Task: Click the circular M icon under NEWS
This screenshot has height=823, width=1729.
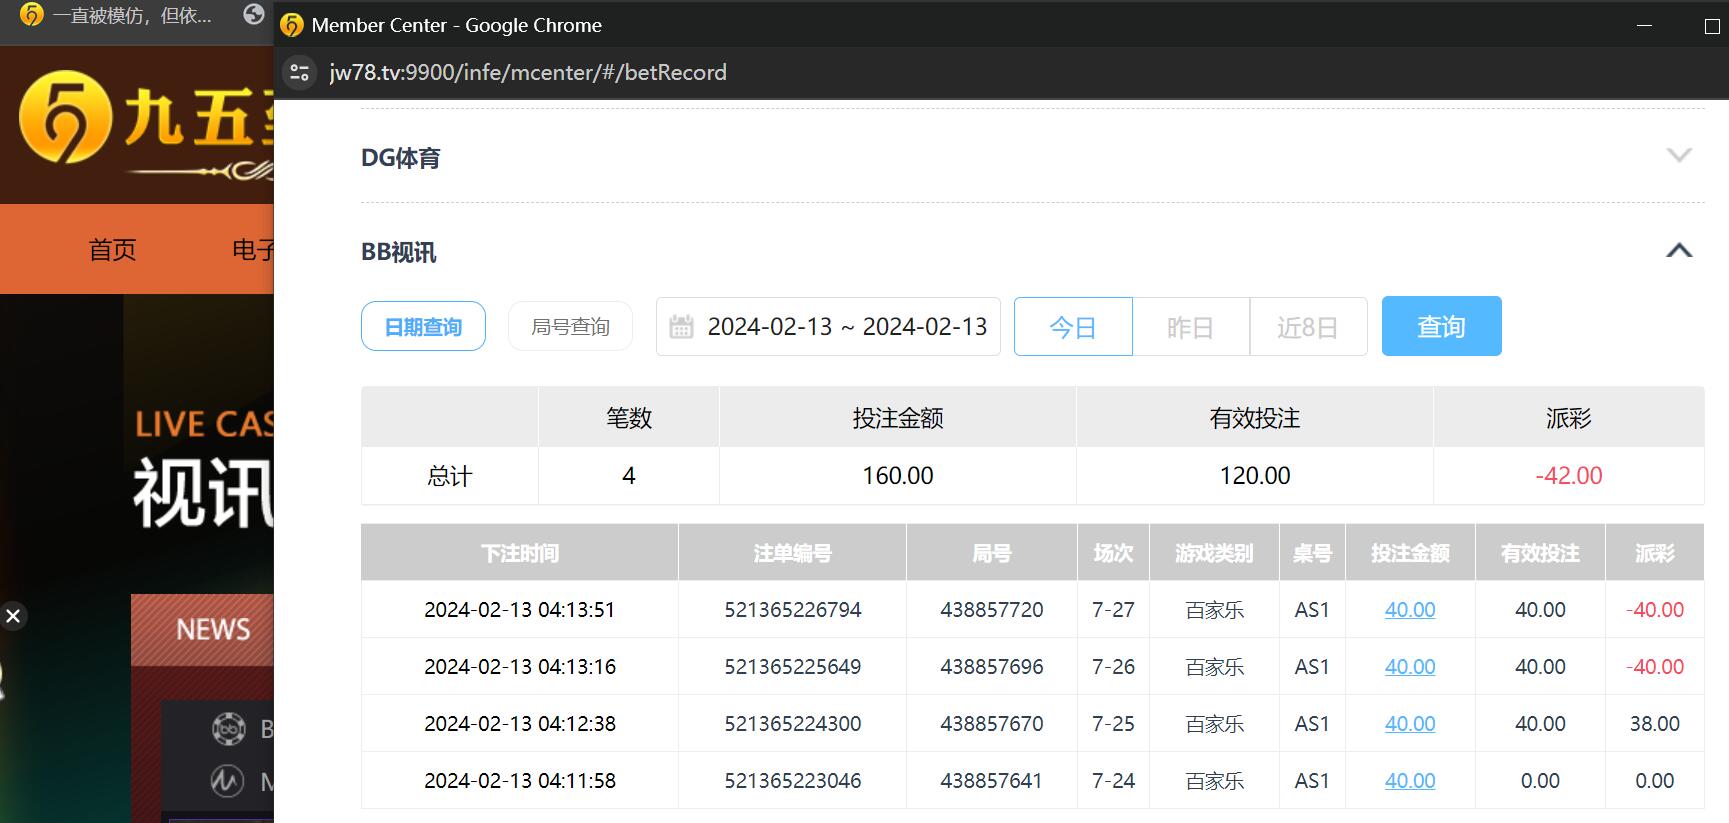Action: (x=227, y=781)
